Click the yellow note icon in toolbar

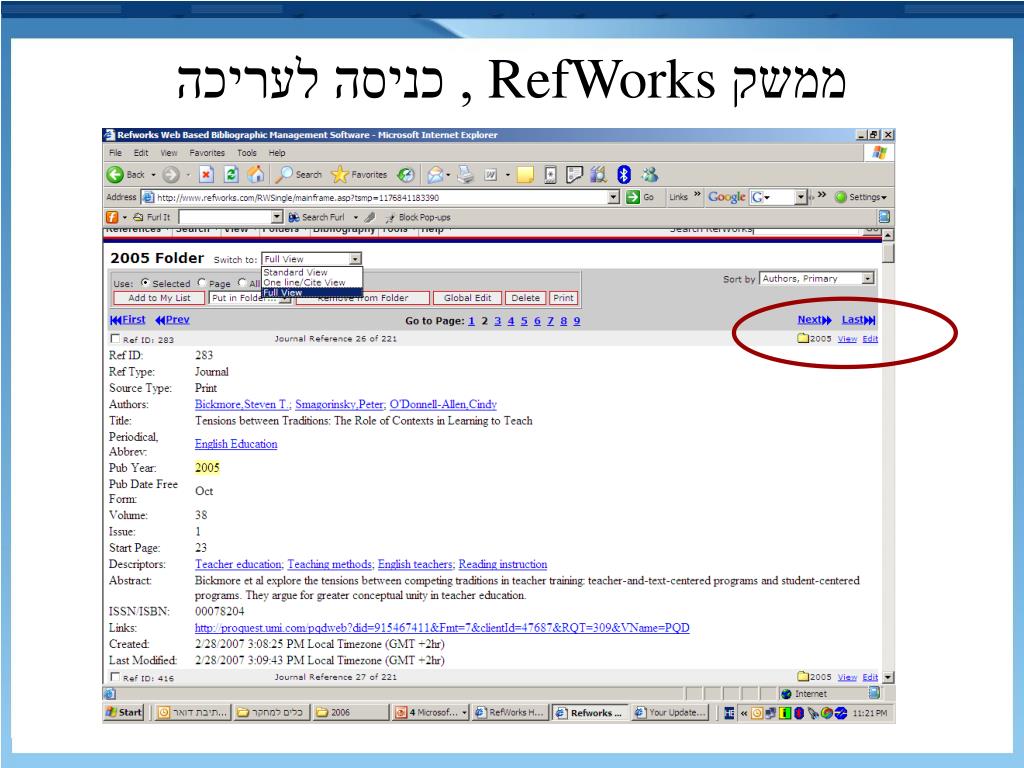(525, 174)
